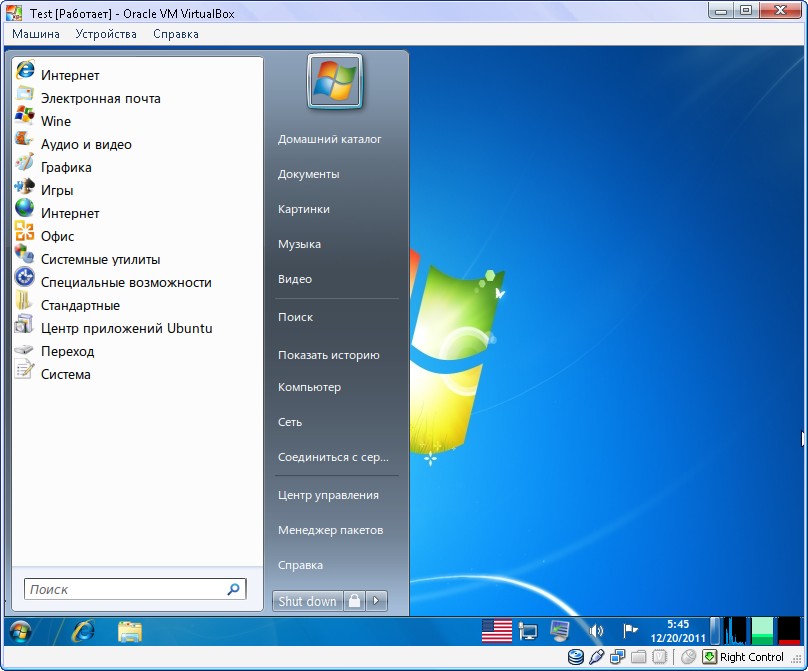Open Музыка in start menu
The height and width of the screenshot is (671, 808).
pyautogui.click(x=299, y=244)
